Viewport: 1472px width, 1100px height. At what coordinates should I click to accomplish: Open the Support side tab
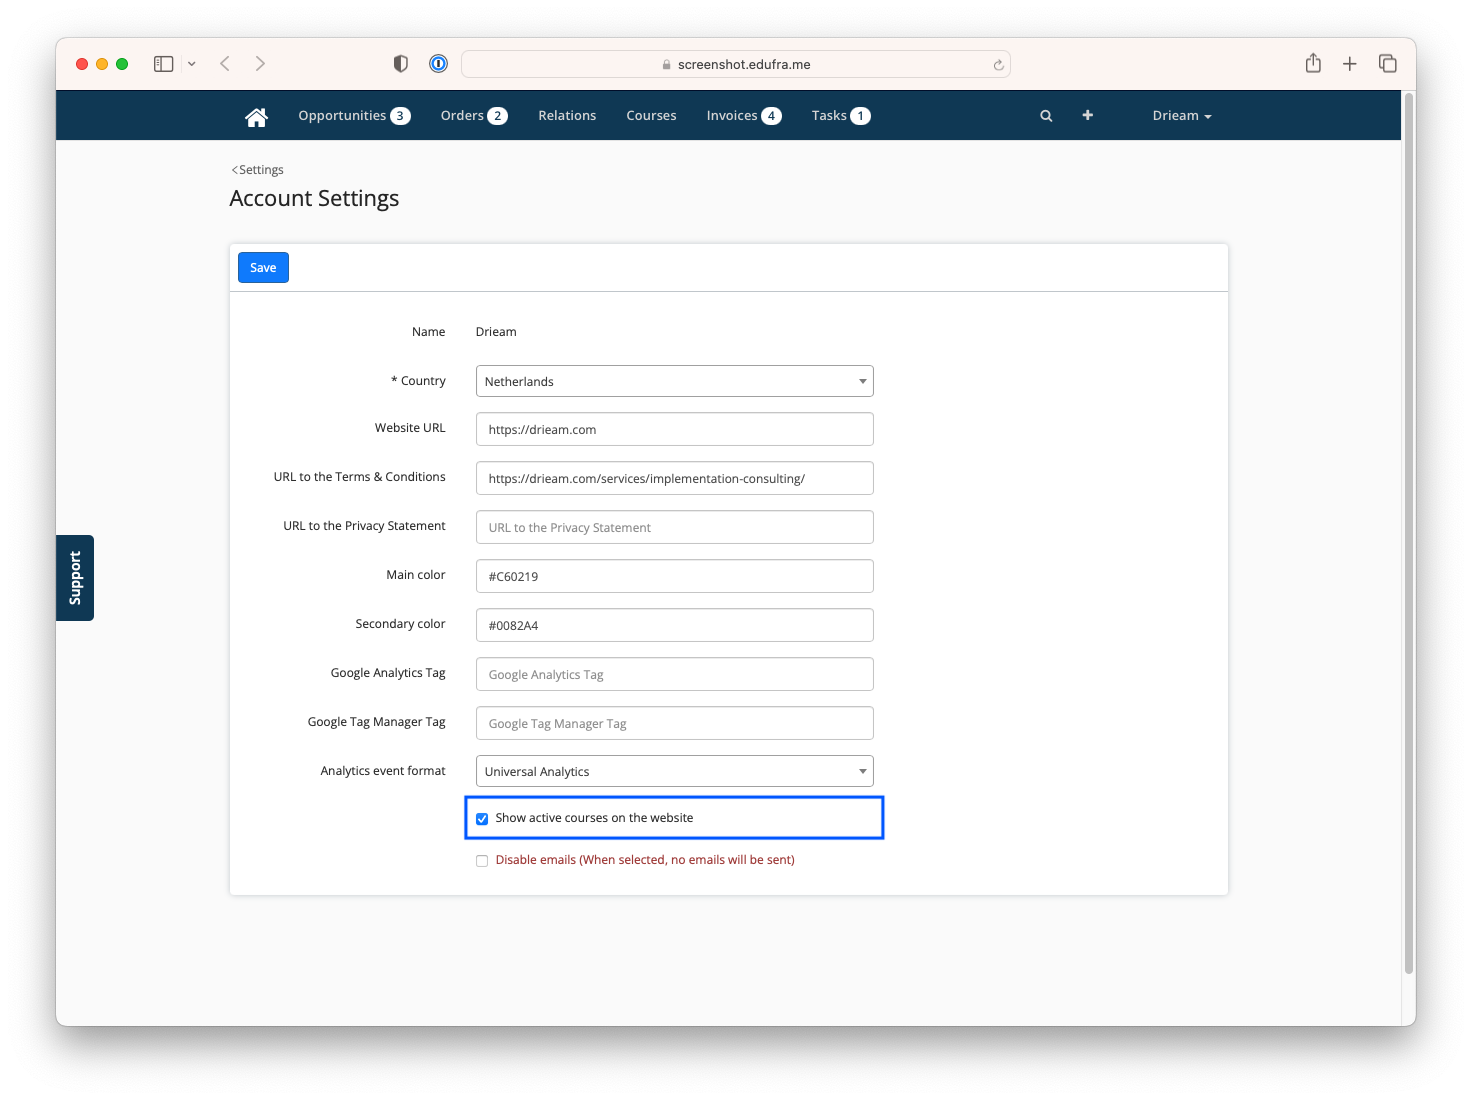(75, 578)
